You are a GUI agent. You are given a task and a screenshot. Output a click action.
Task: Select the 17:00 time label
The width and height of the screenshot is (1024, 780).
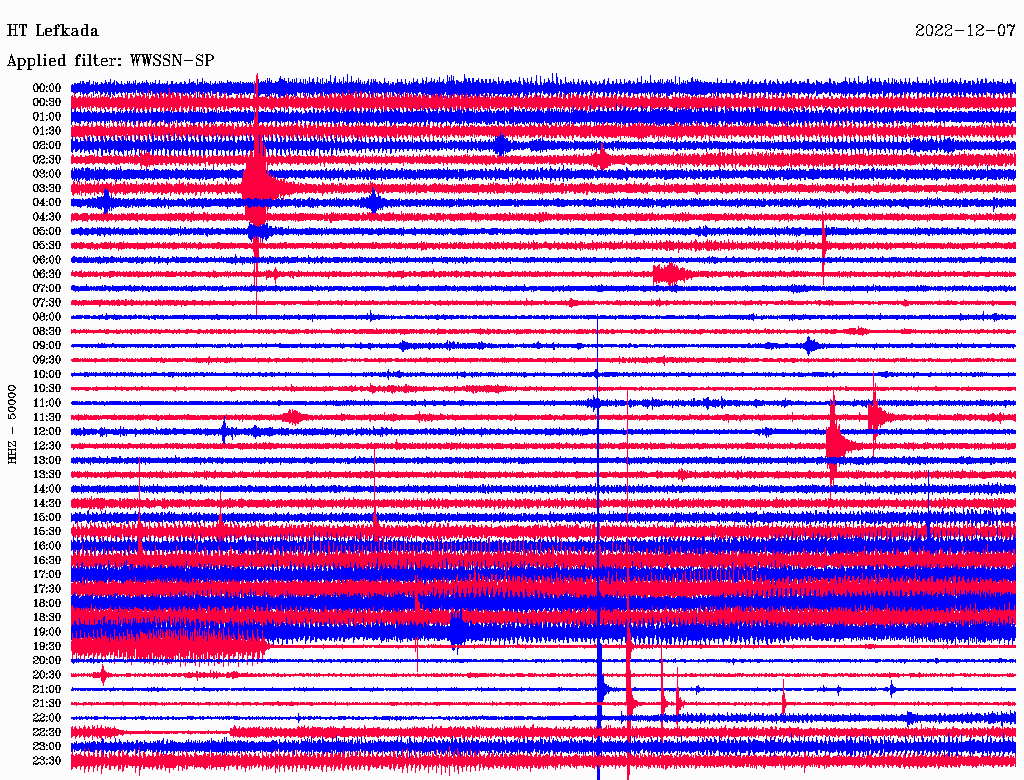click(x=46, y=575)
